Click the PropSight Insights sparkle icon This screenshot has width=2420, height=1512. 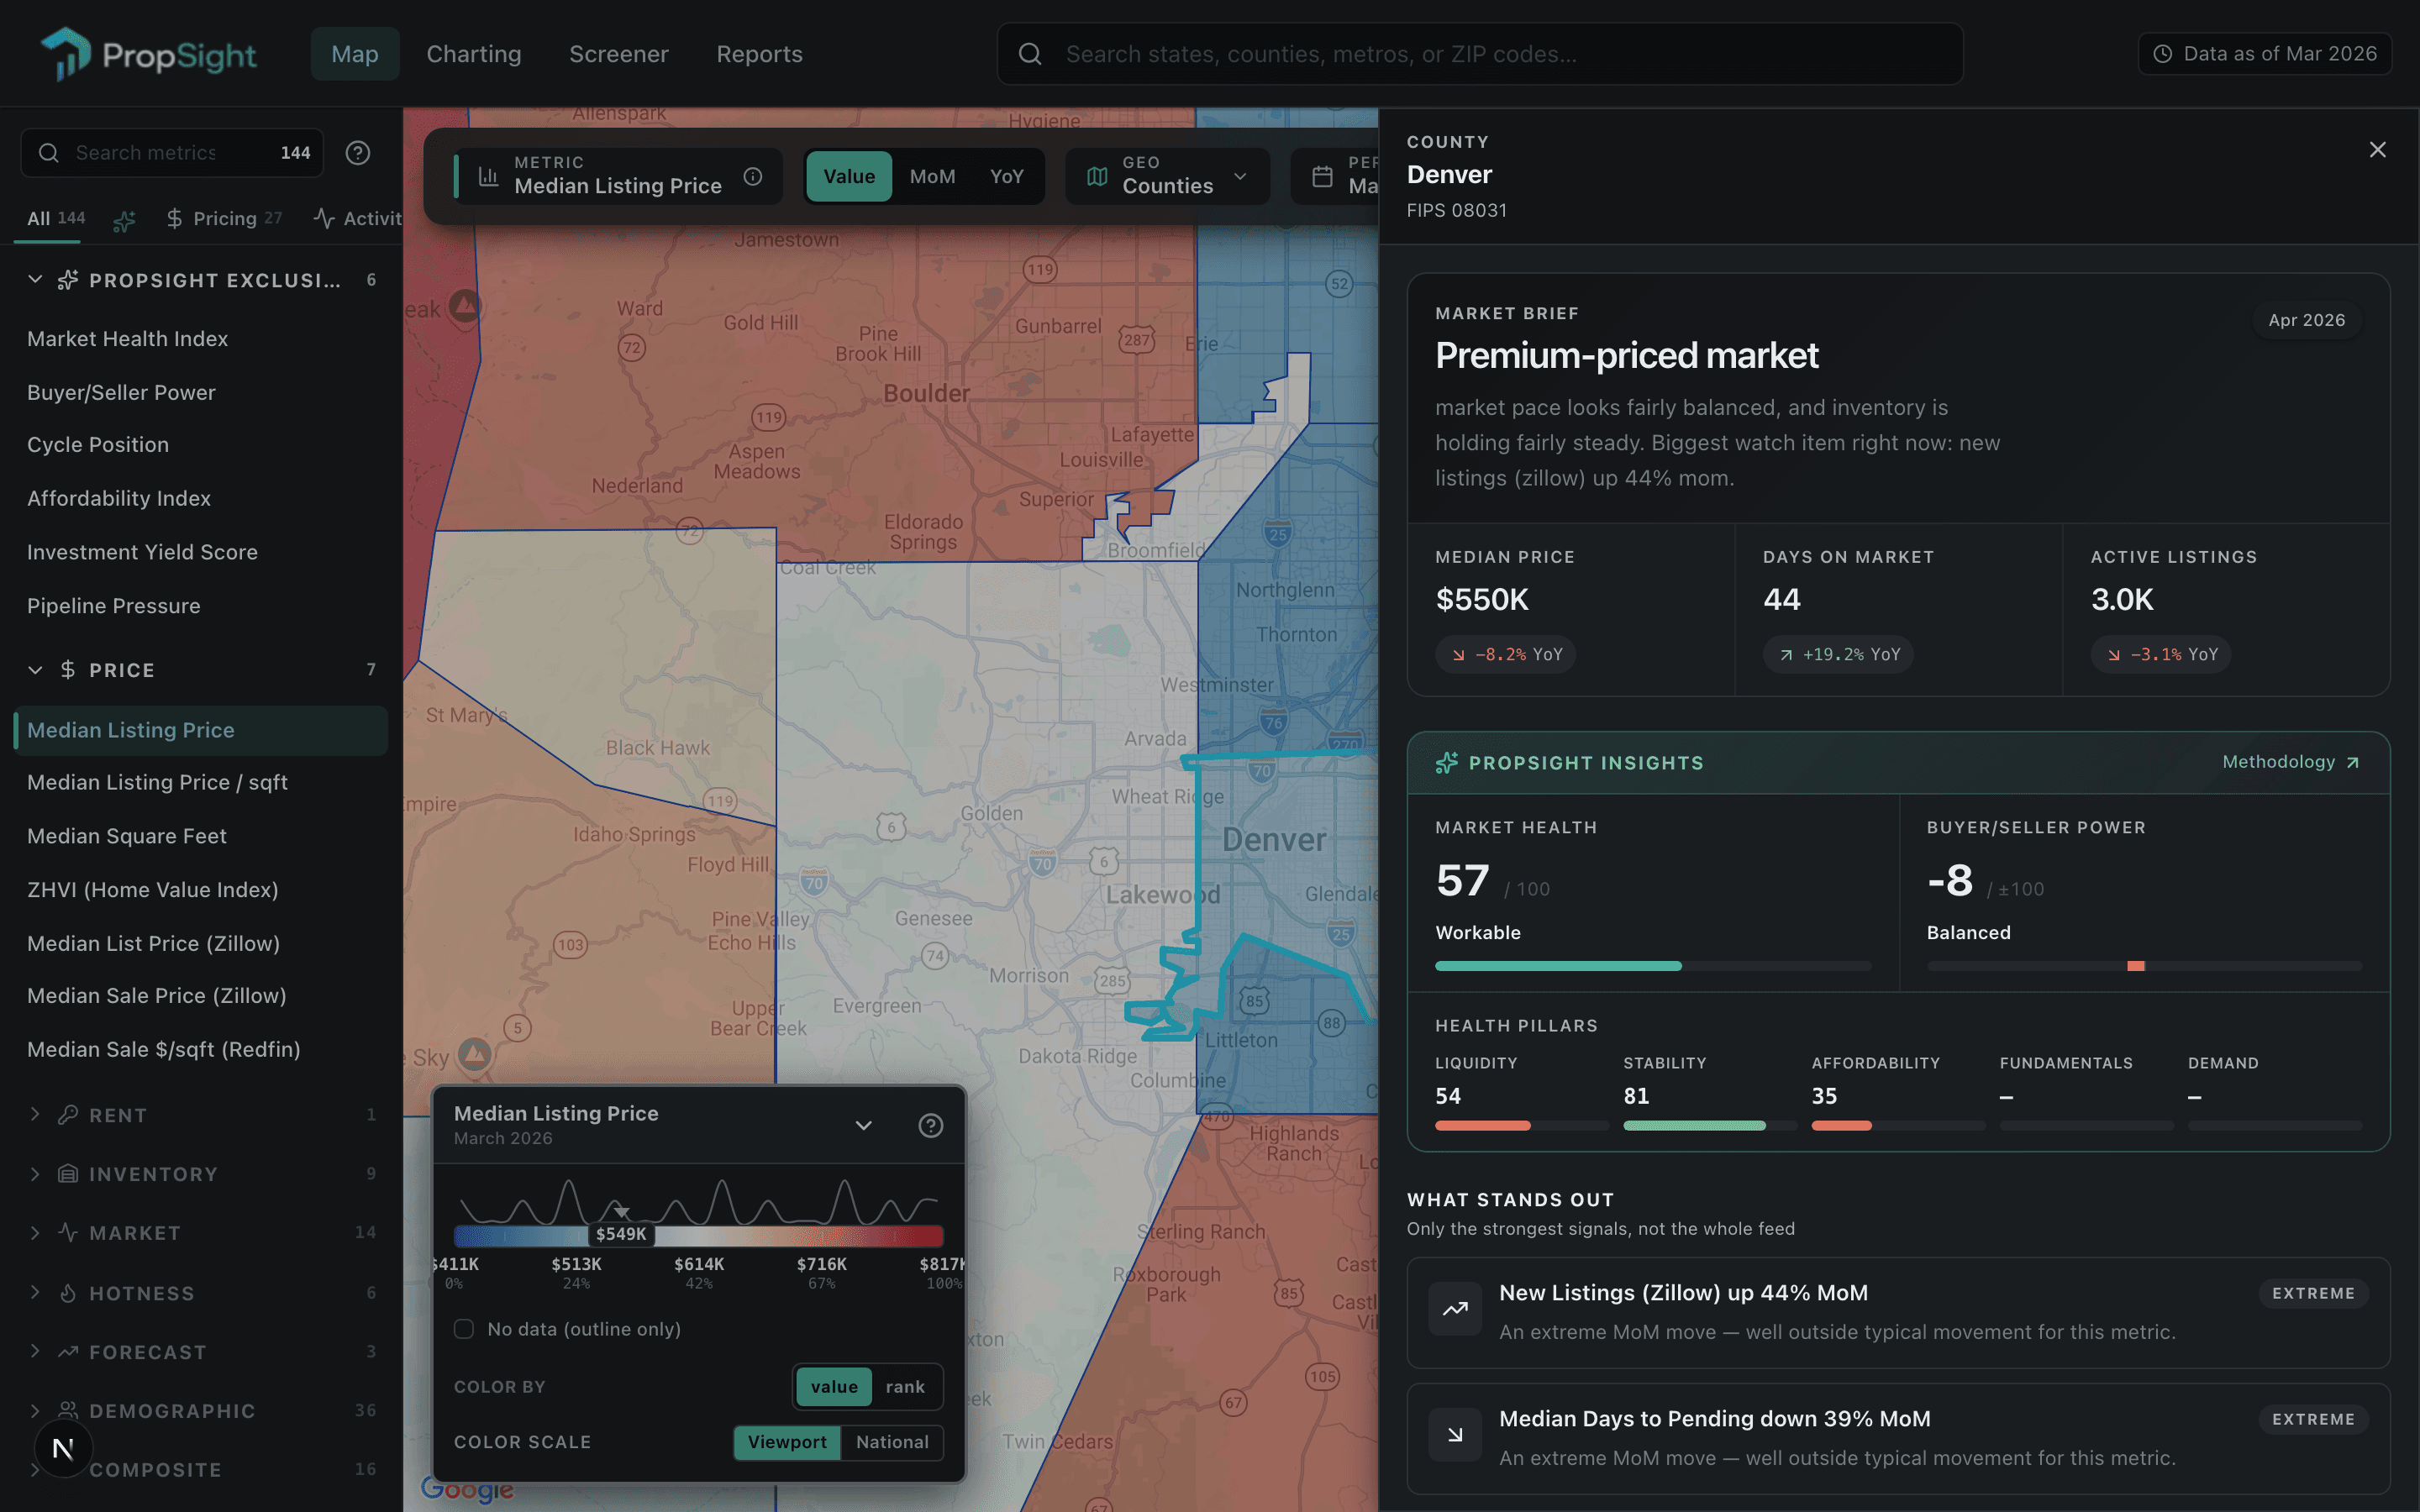1446,763
